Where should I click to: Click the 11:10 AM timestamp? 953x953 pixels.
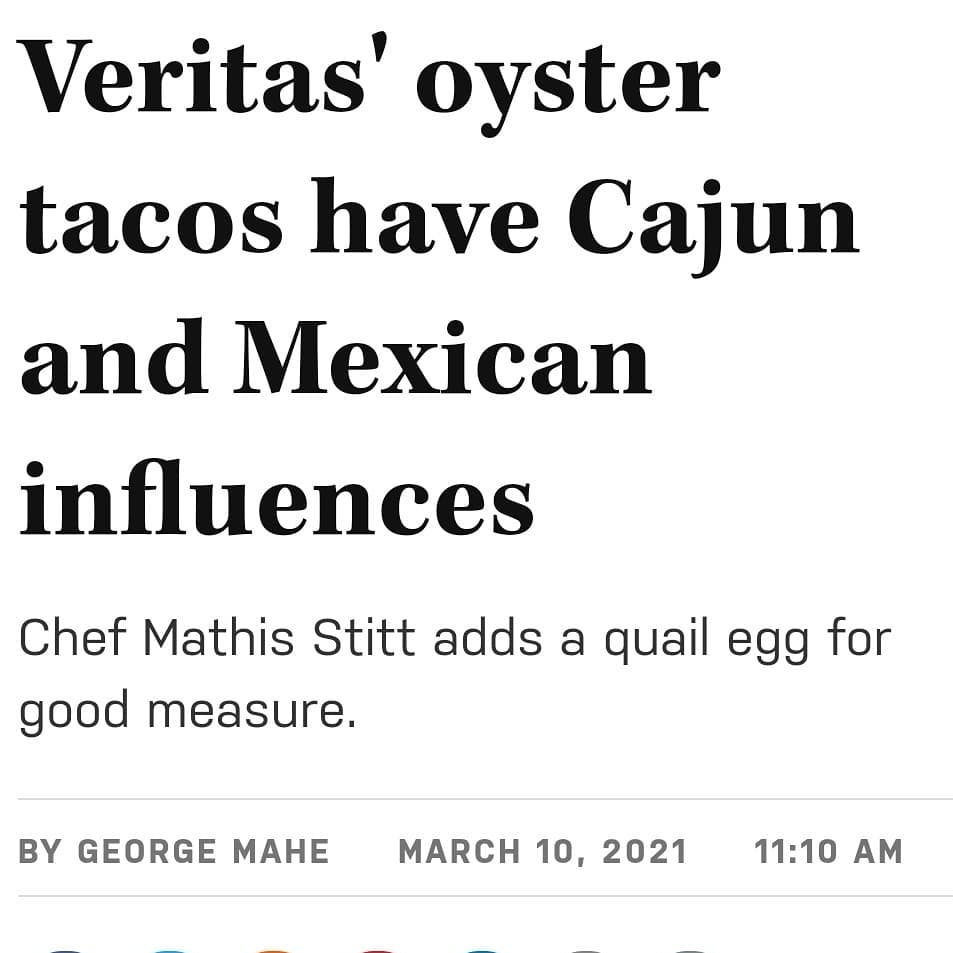tap(828, 851)
